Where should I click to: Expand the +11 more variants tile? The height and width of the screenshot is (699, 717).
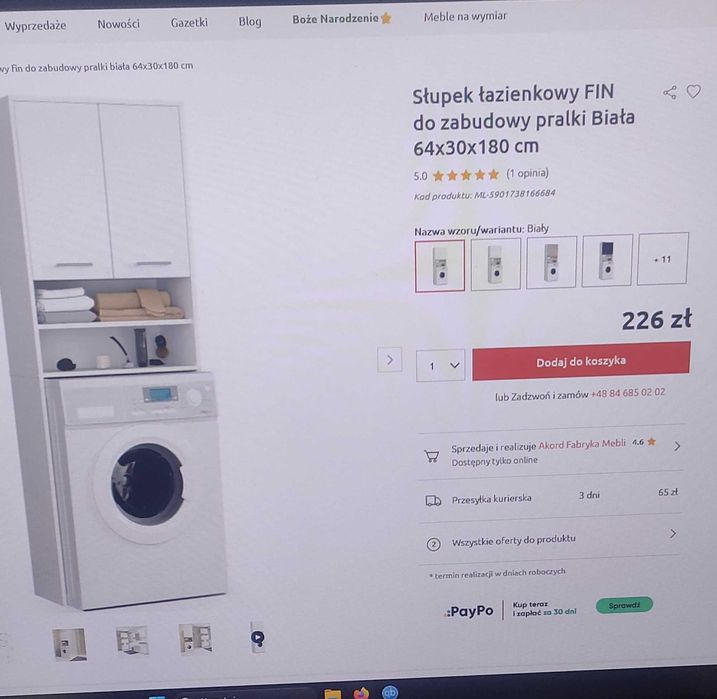(663, 259)
